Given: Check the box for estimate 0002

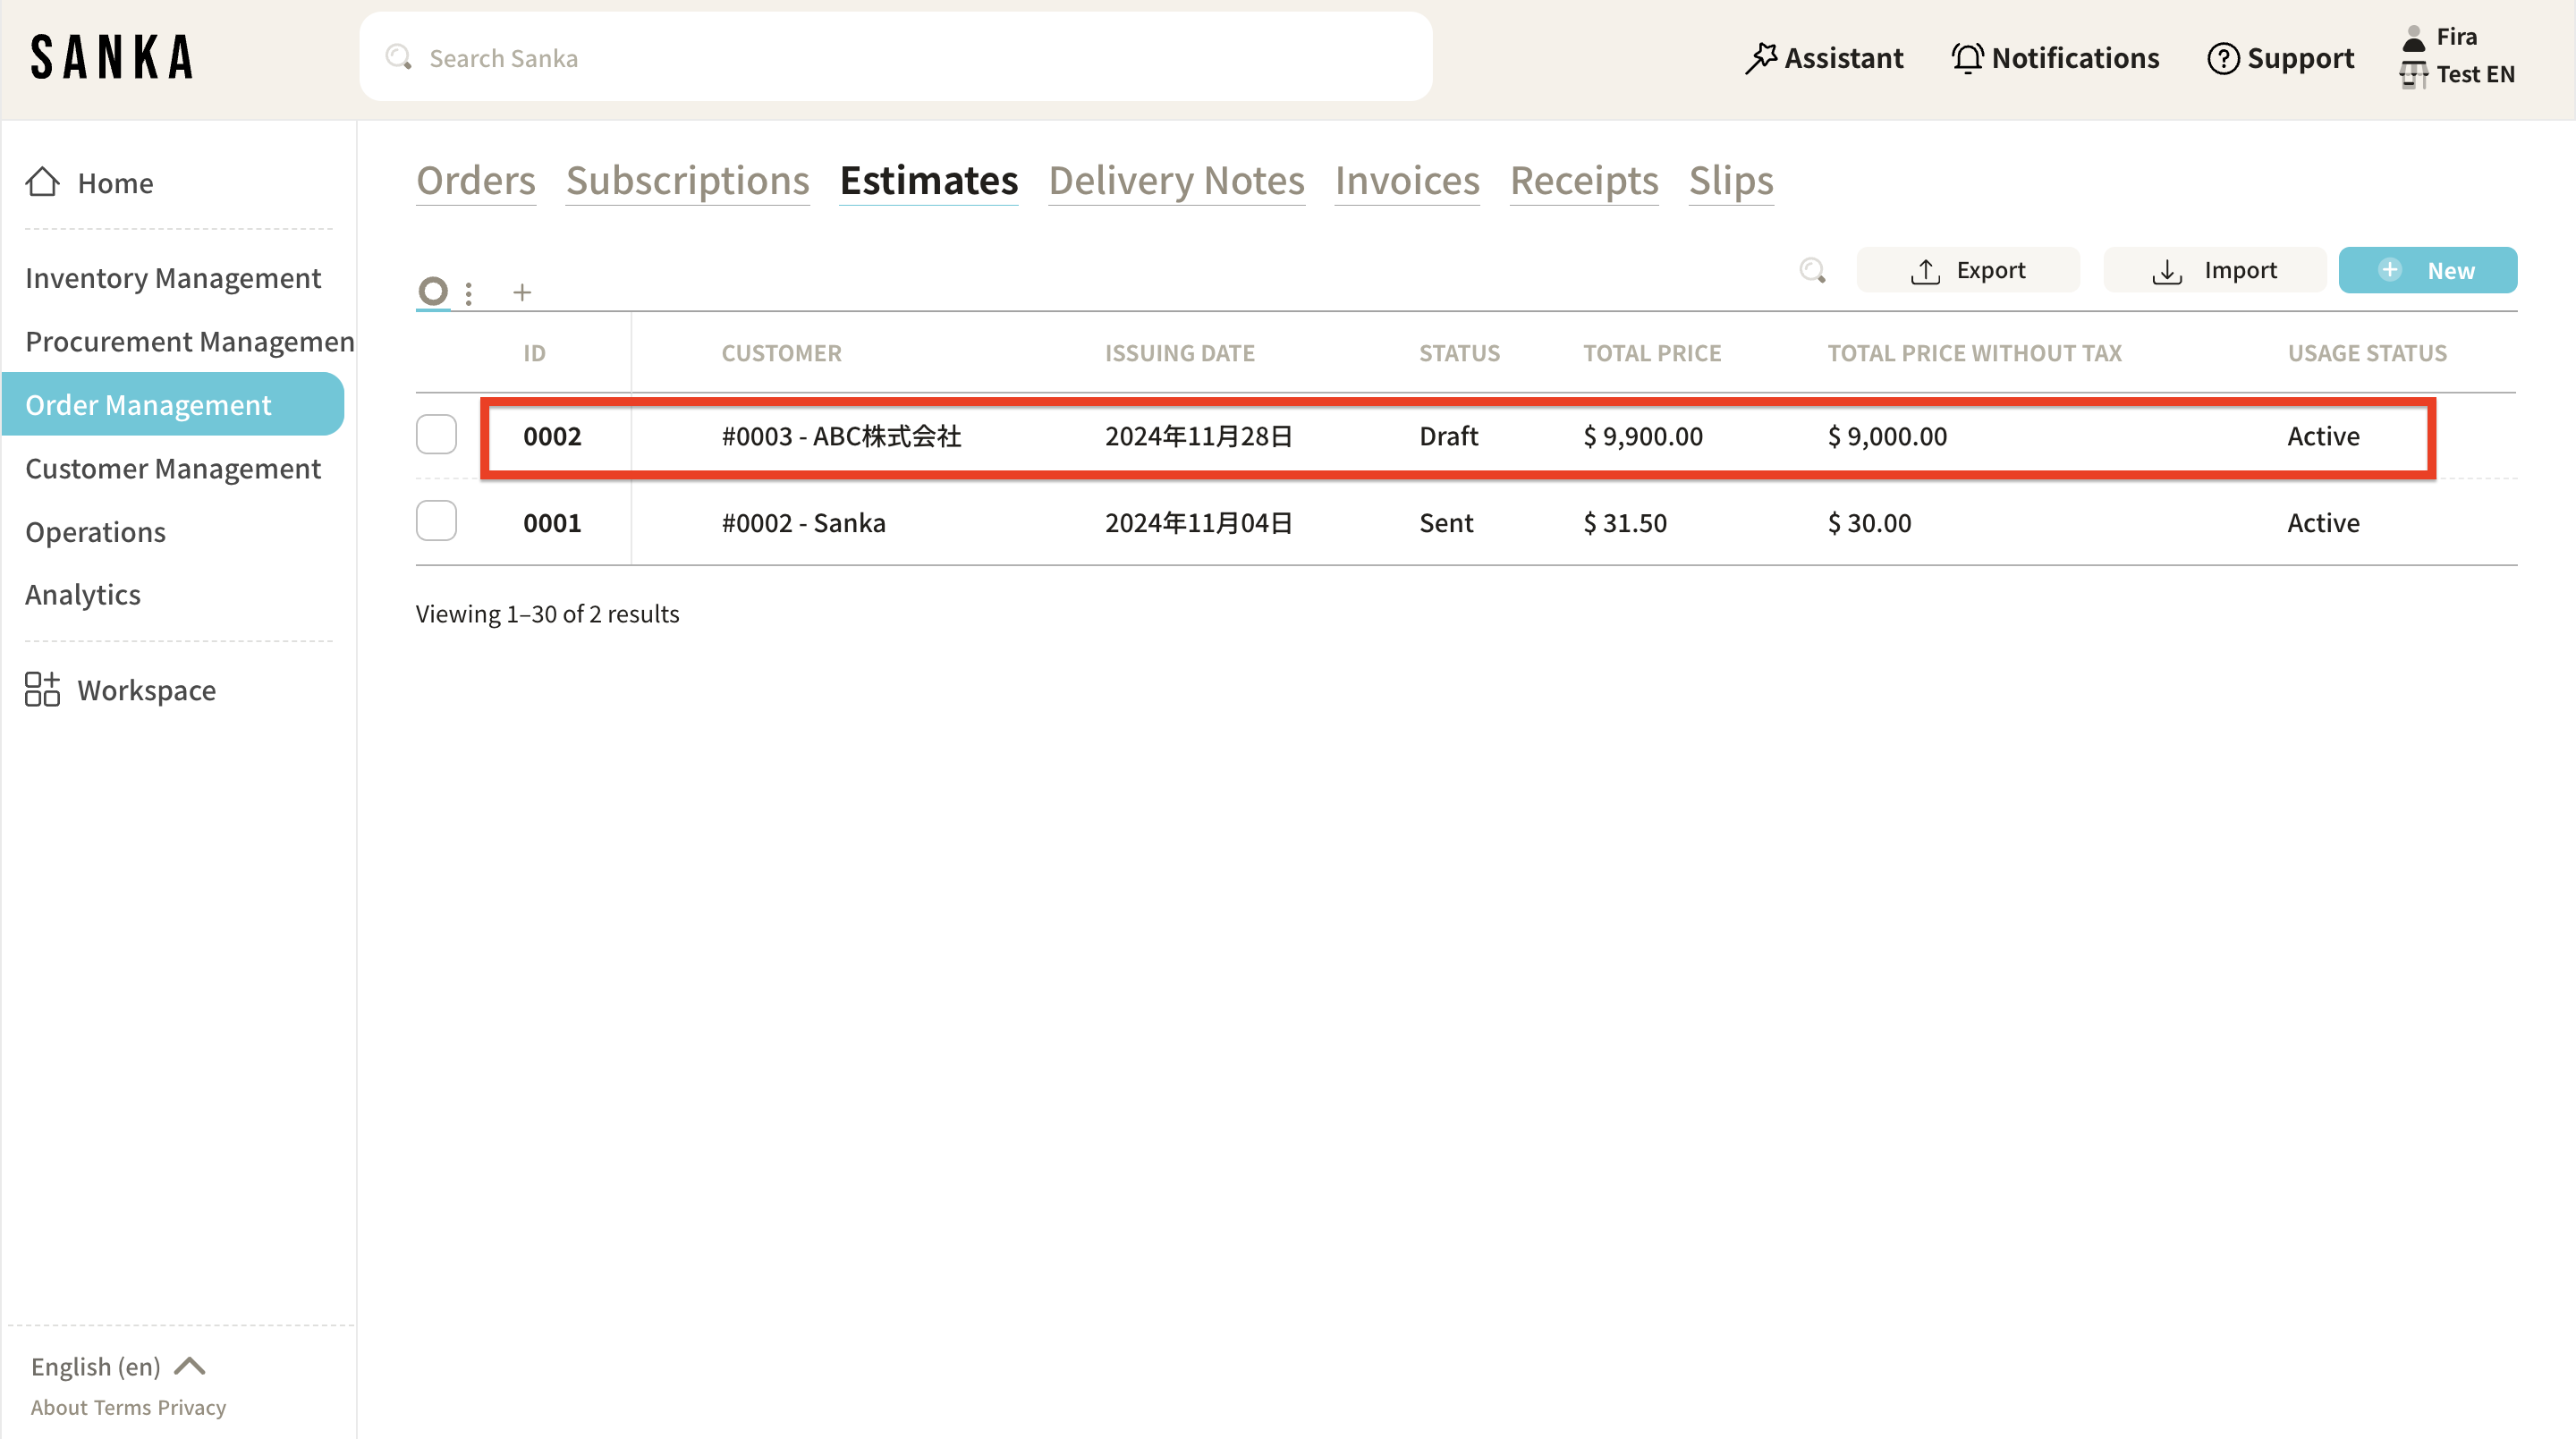Looking at the screenshot, I should [x=436, y=435].
